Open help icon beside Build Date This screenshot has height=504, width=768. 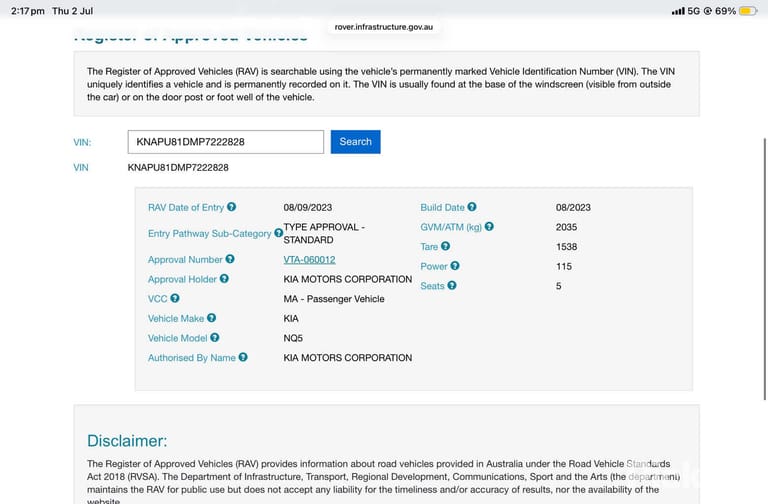(x=472, y=207)
